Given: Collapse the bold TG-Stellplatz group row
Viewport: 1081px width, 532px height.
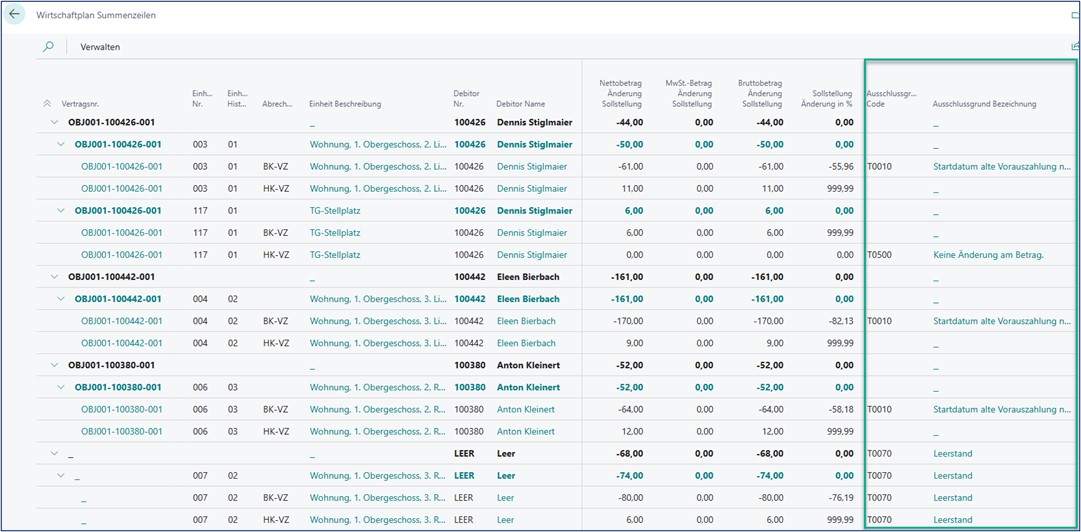Looking at the screenshot, I should point(62,211).
